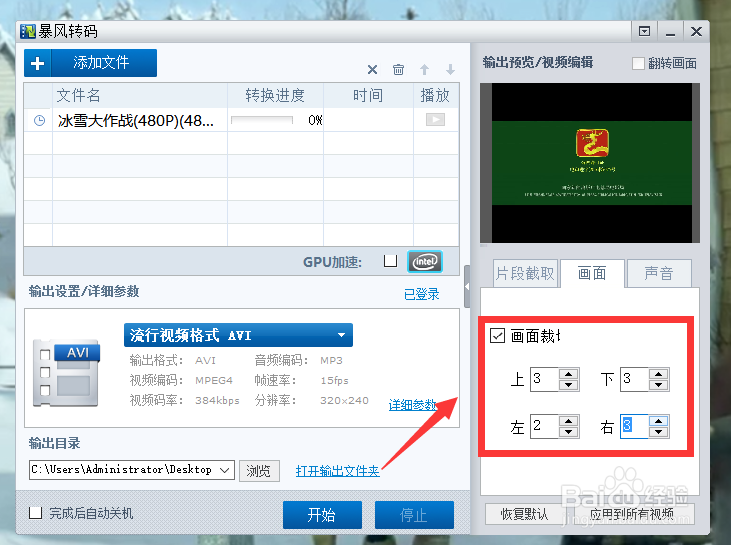
Task: Click the video preview thumbnail
Action: 590,163
